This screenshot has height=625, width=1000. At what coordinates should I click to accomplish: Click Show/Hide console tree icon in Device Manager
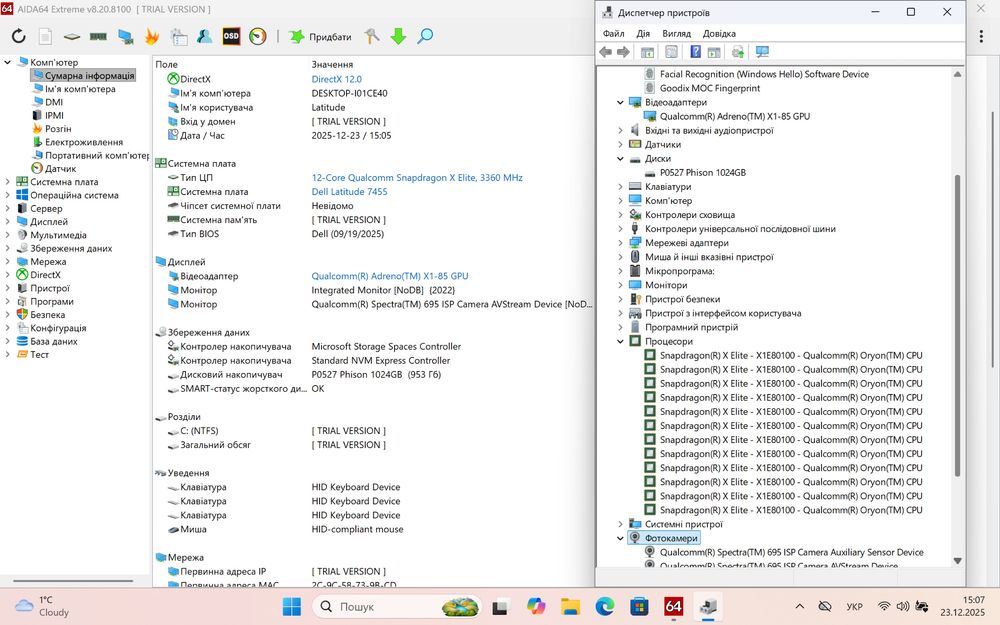coord(647,52)
